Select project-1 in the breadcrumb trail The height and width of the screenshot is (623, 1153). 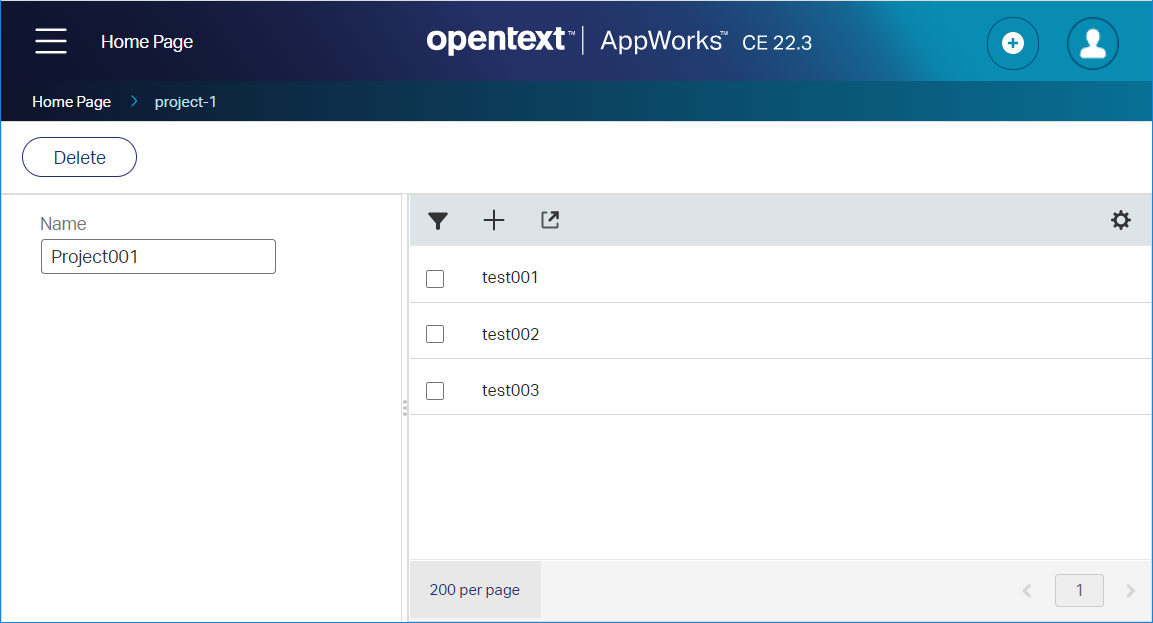tap(185, 101)
